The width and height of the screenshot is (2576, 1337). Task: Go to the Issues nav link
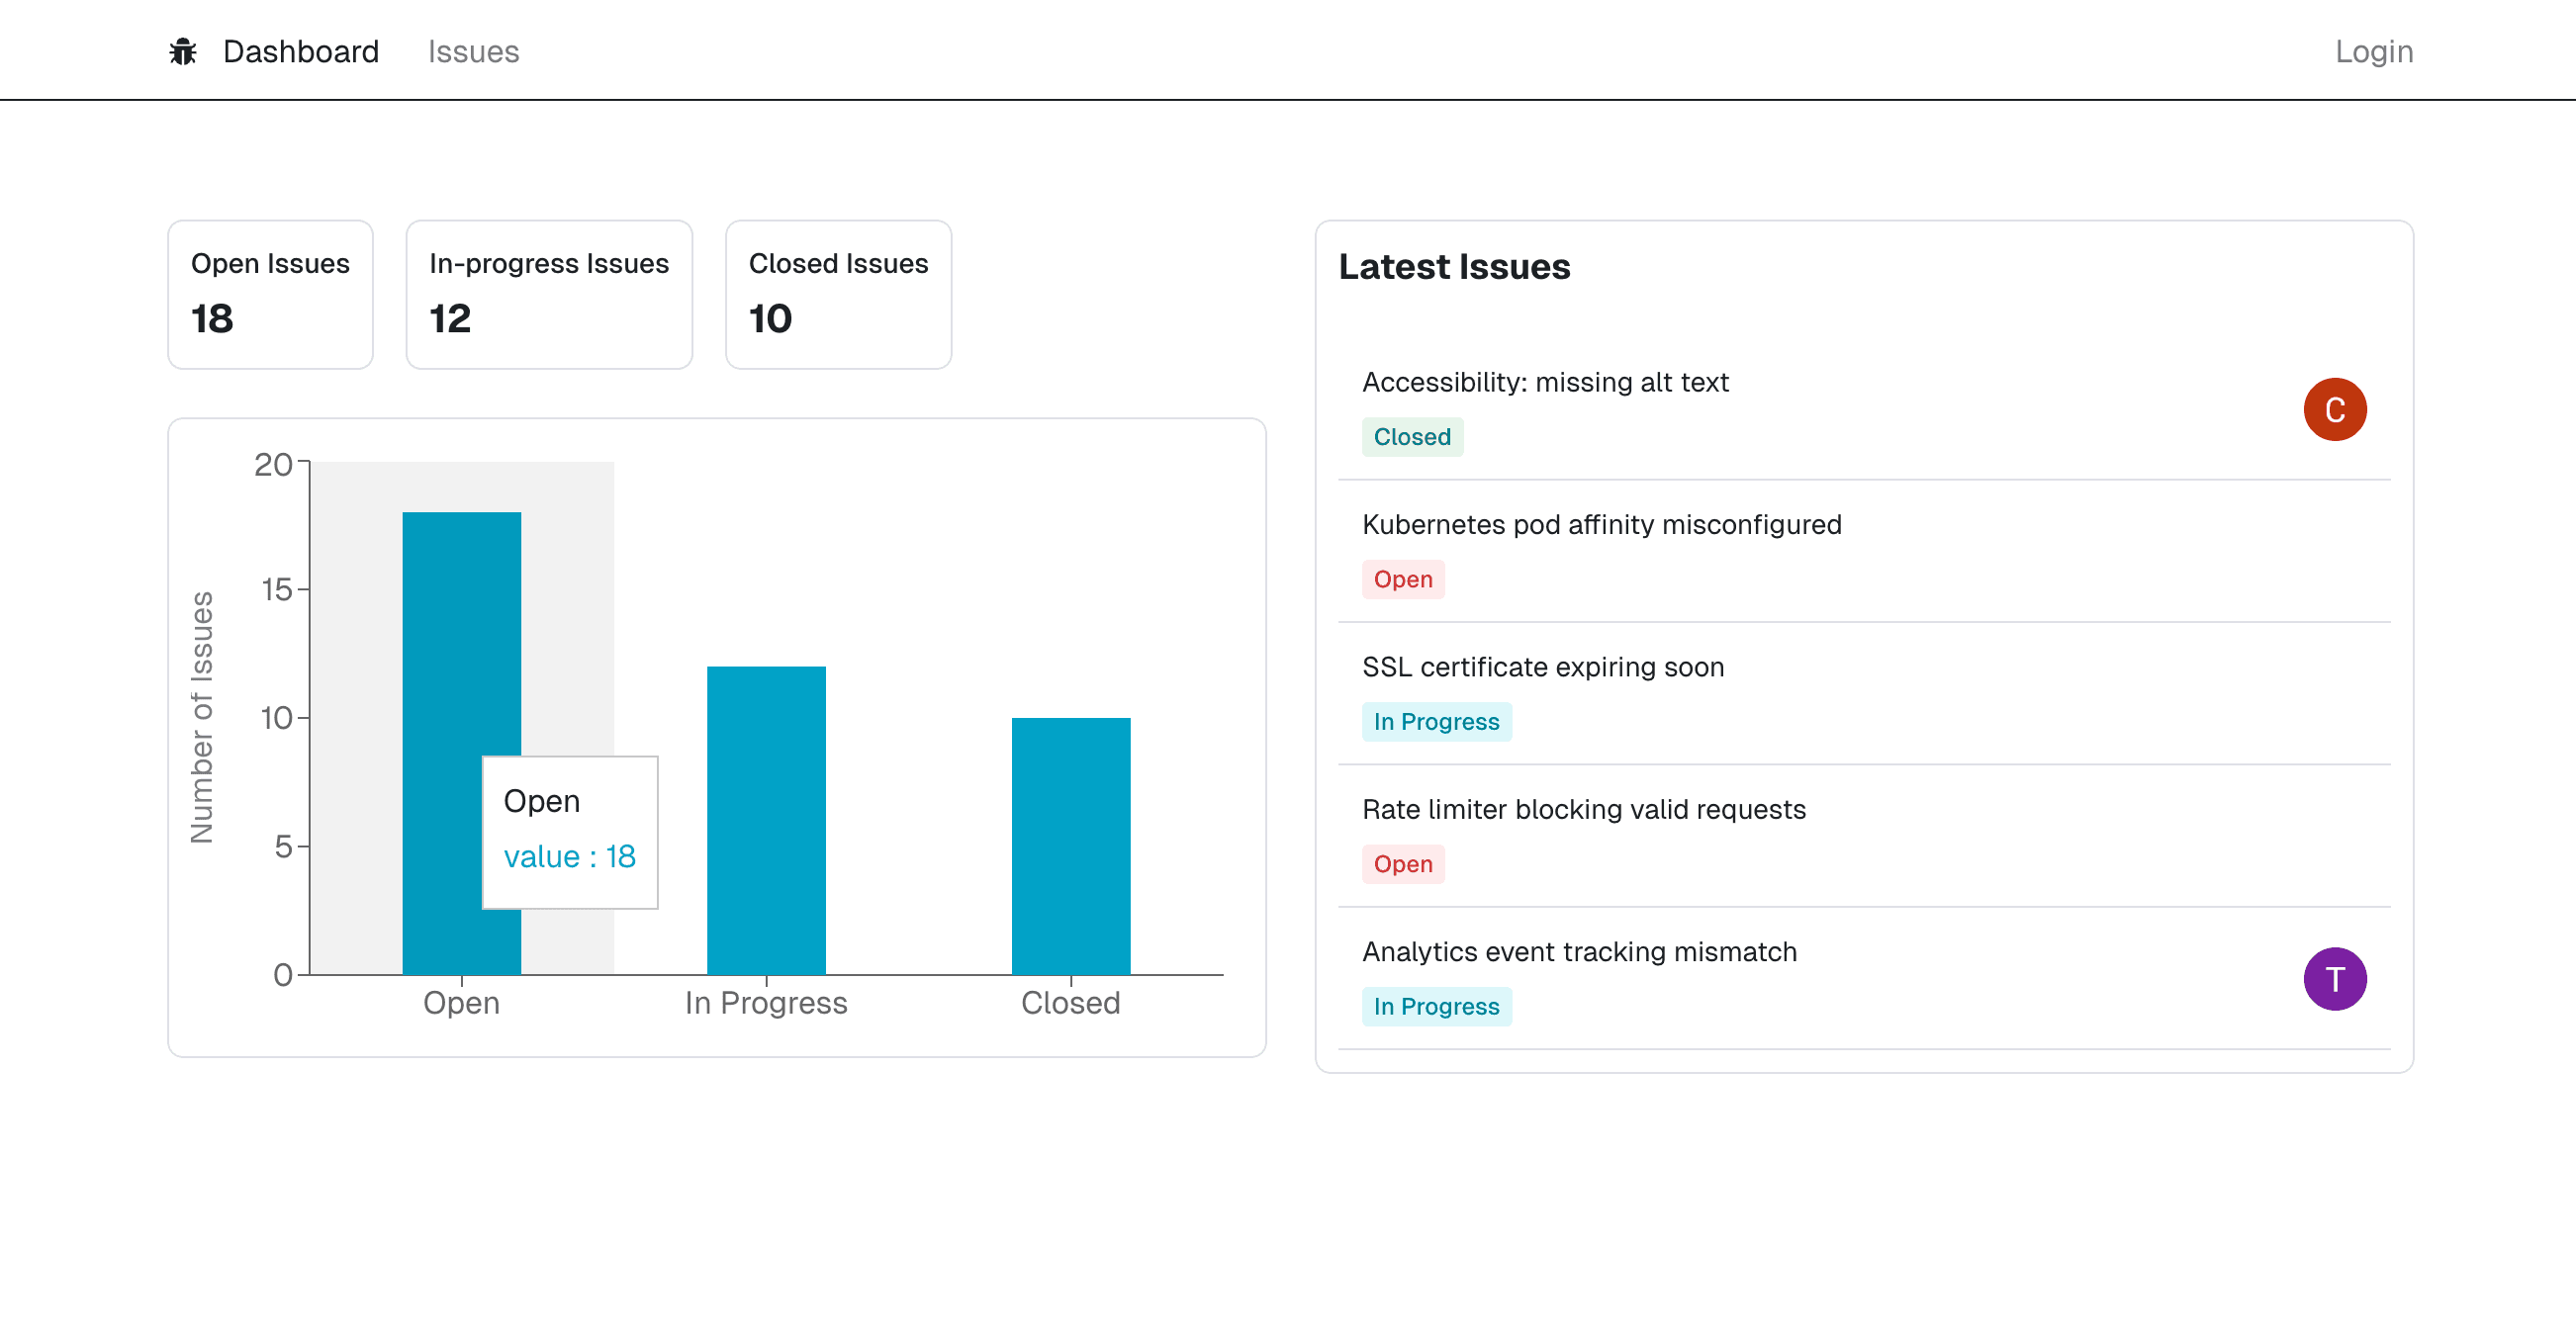click(473, 51)
